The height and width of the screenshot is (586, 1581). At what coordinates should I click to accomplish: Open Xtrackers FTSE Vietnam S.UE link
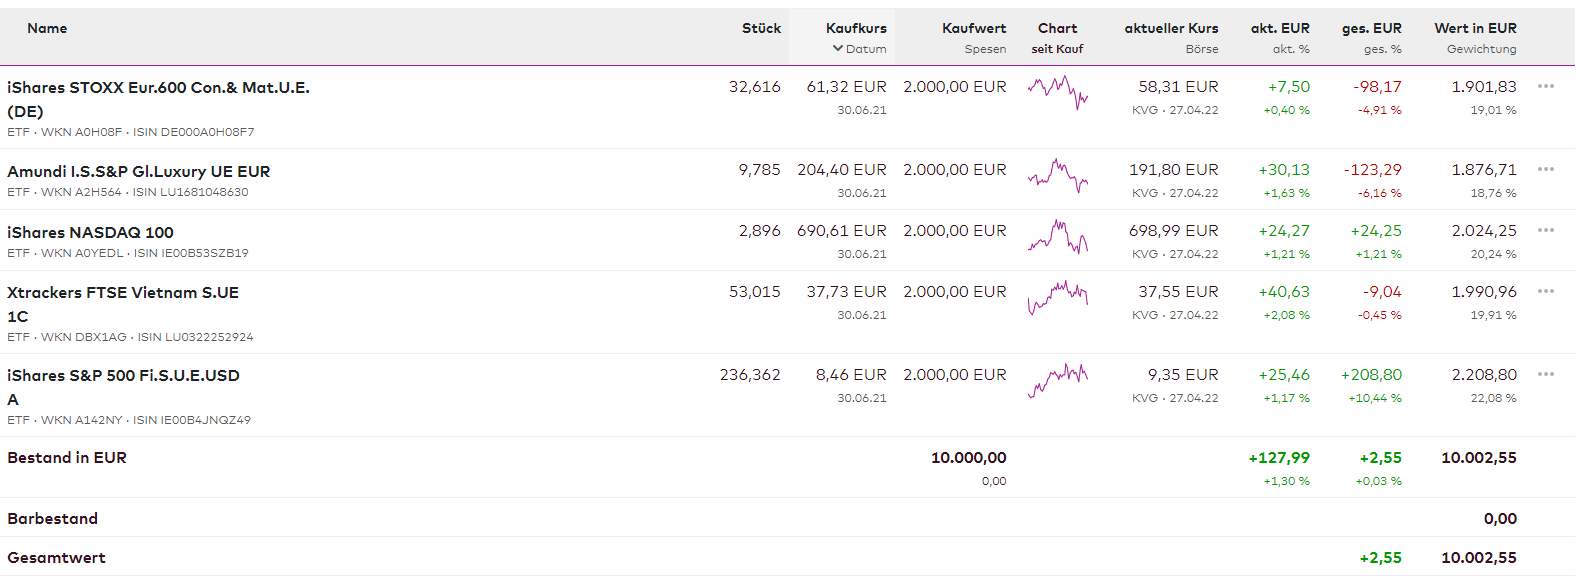pos(123,293)
